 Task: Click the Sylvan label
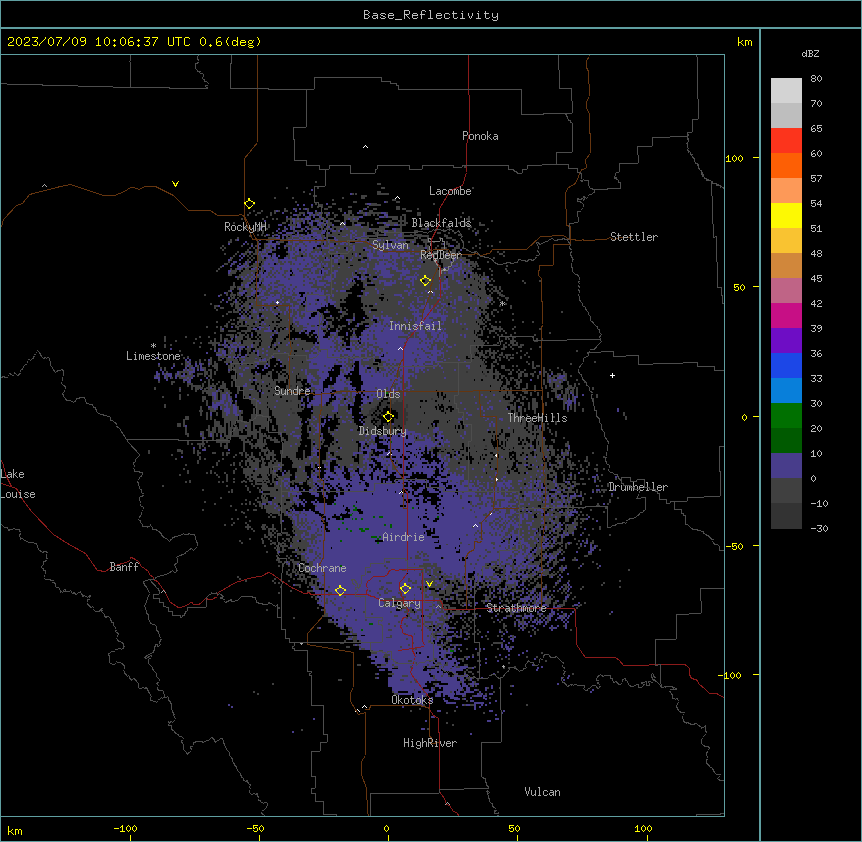click(x=390, y=245)
